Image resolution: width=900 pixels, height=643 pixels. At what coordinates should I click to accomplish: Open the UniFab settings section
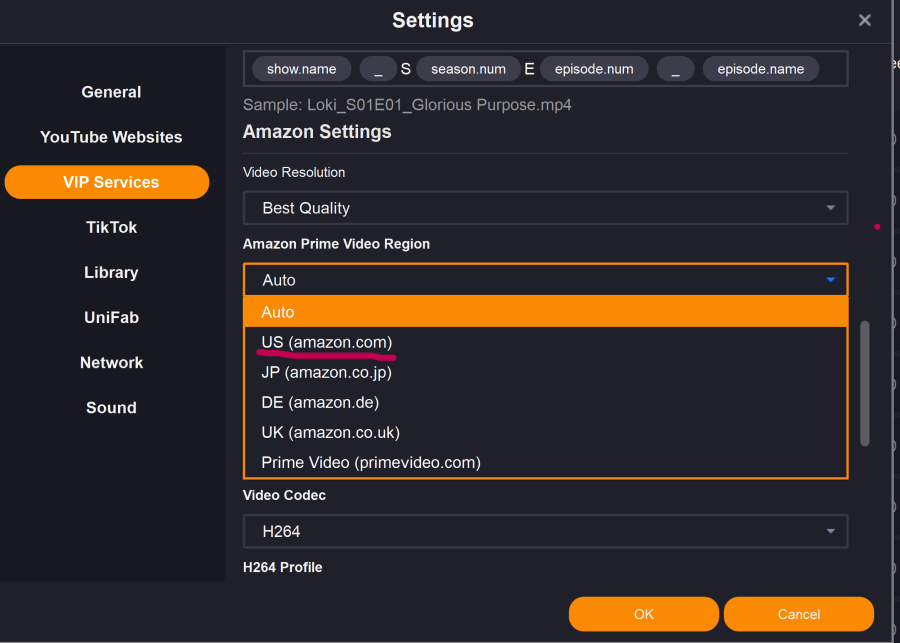point(111,317)
